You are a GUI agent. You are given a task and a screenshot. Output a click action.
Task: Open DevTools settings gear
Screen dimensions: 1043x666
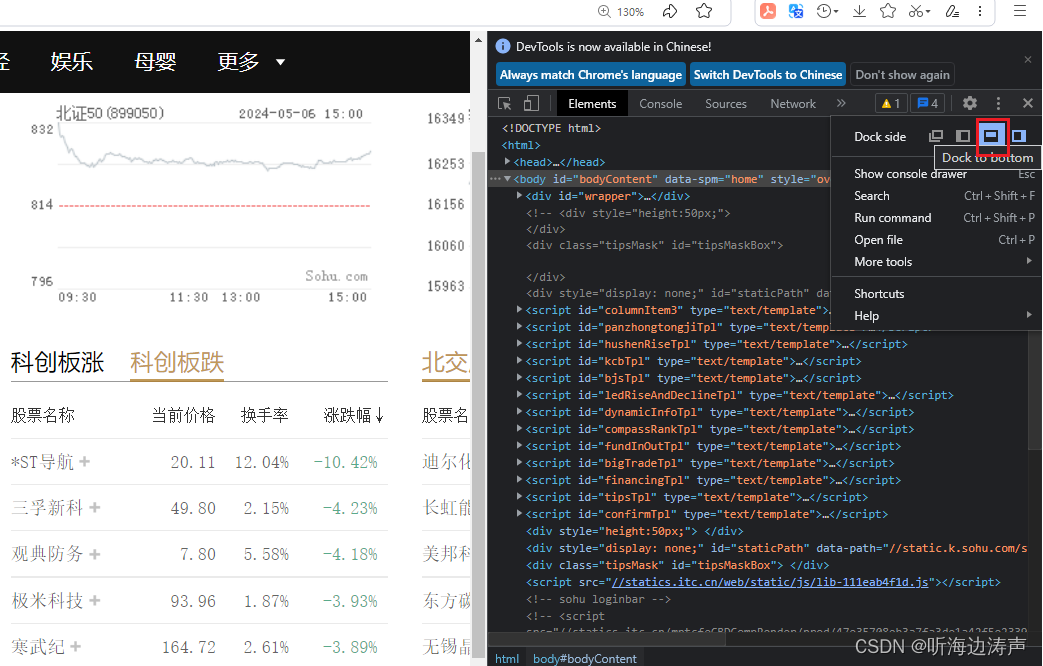970,103
